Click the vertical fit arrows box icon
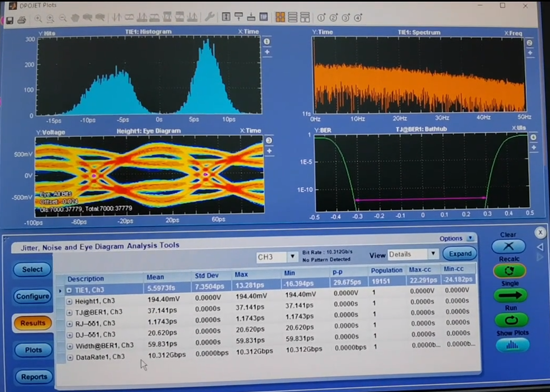 [x=226, y=16]
